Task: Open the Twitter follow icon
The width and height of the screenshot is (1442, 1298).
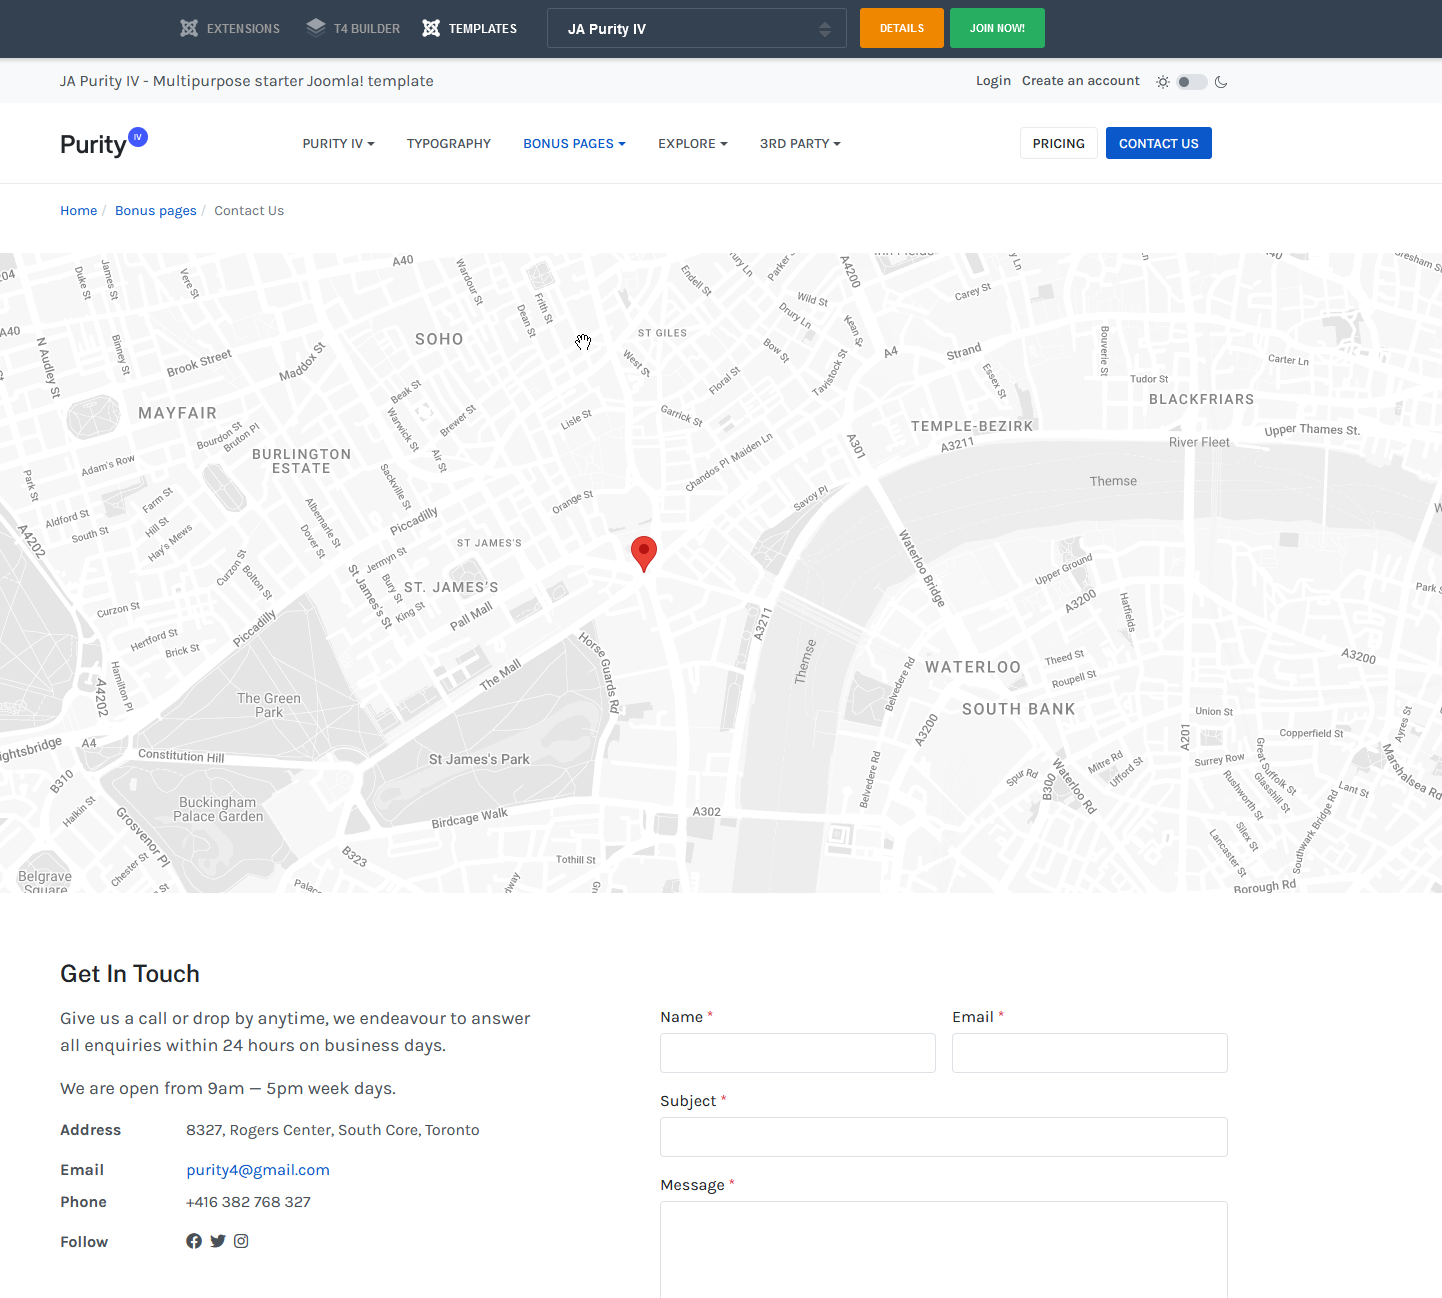Action: pos(218,1241)
